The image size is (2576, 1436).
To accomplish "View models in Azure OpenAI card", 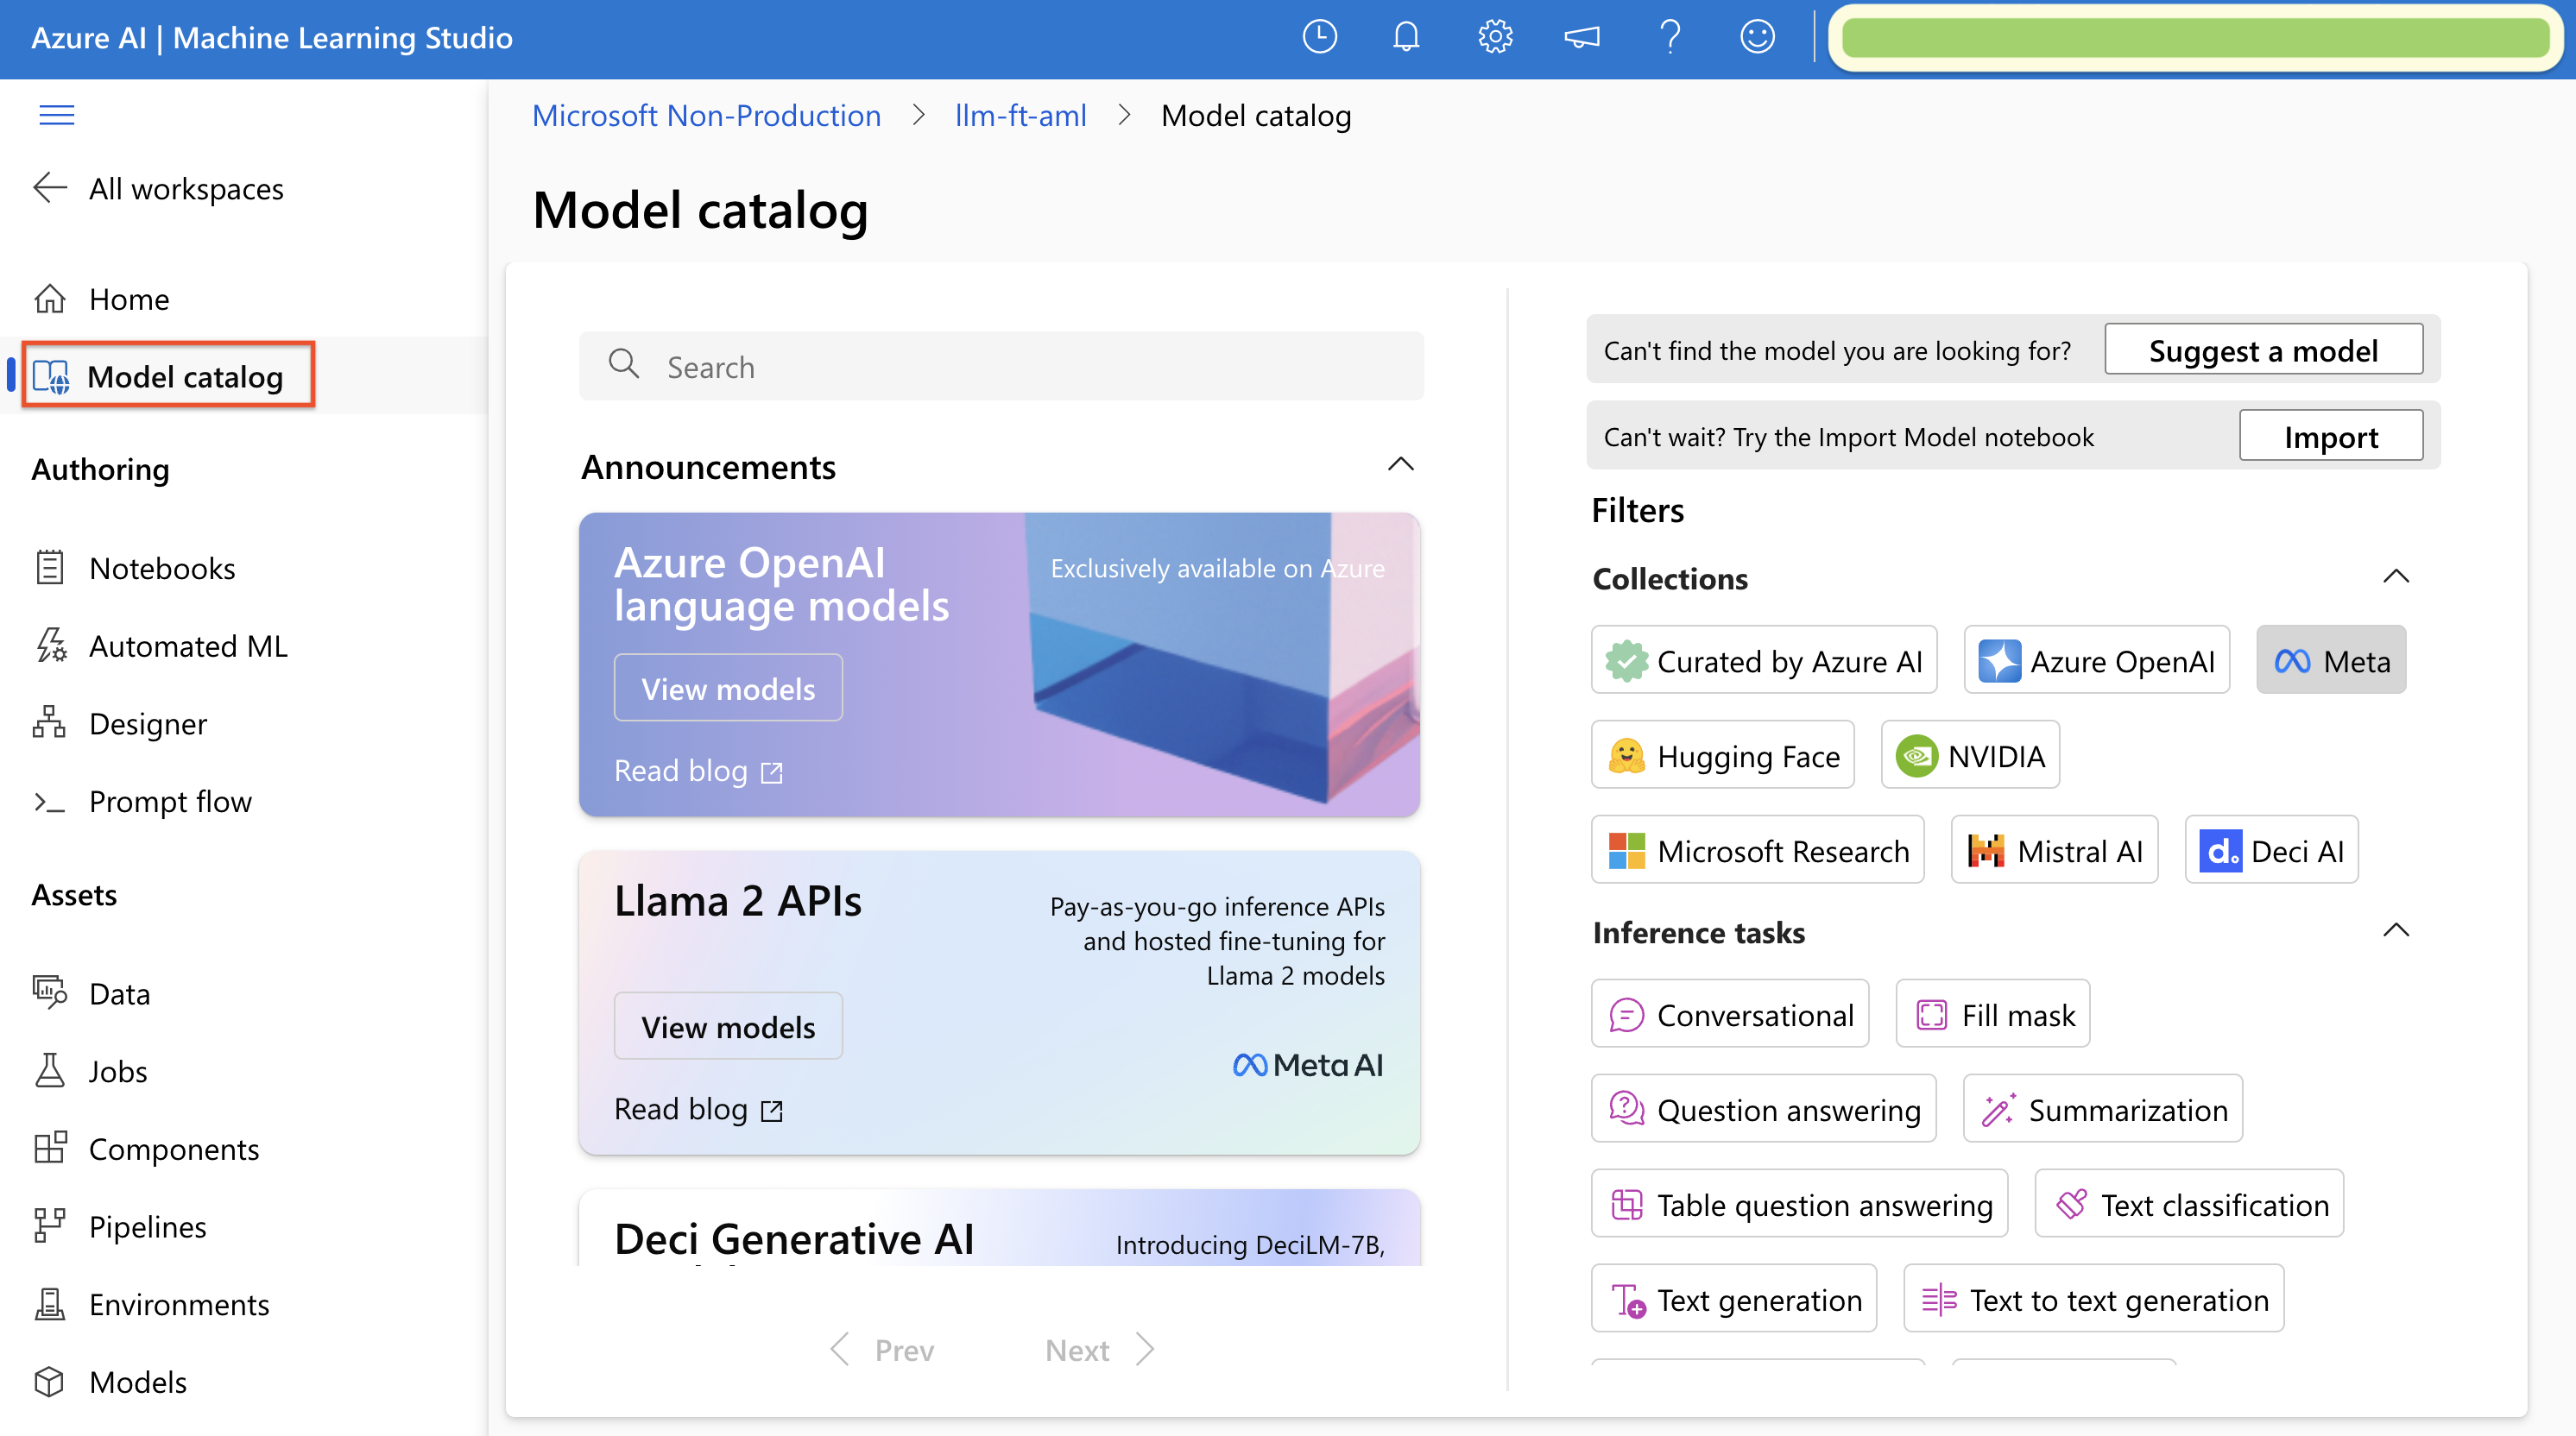I will click(728, 688).
